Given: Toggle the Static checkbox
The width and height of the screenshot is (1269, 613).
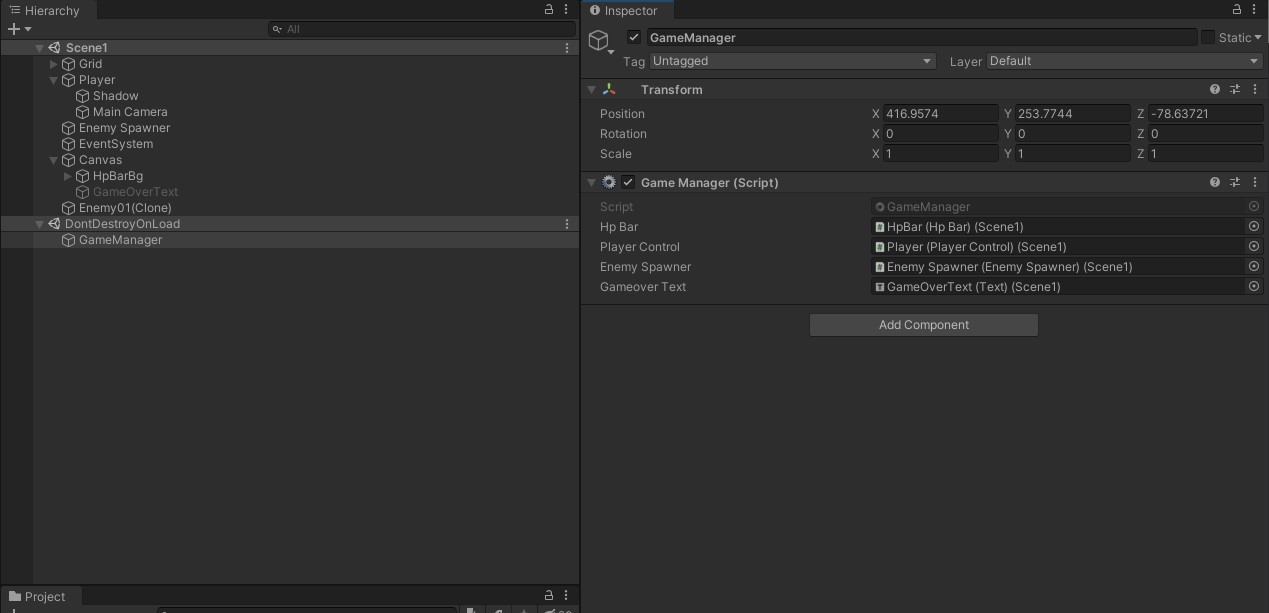Looking at the screenshot, I should [1208, 37].
